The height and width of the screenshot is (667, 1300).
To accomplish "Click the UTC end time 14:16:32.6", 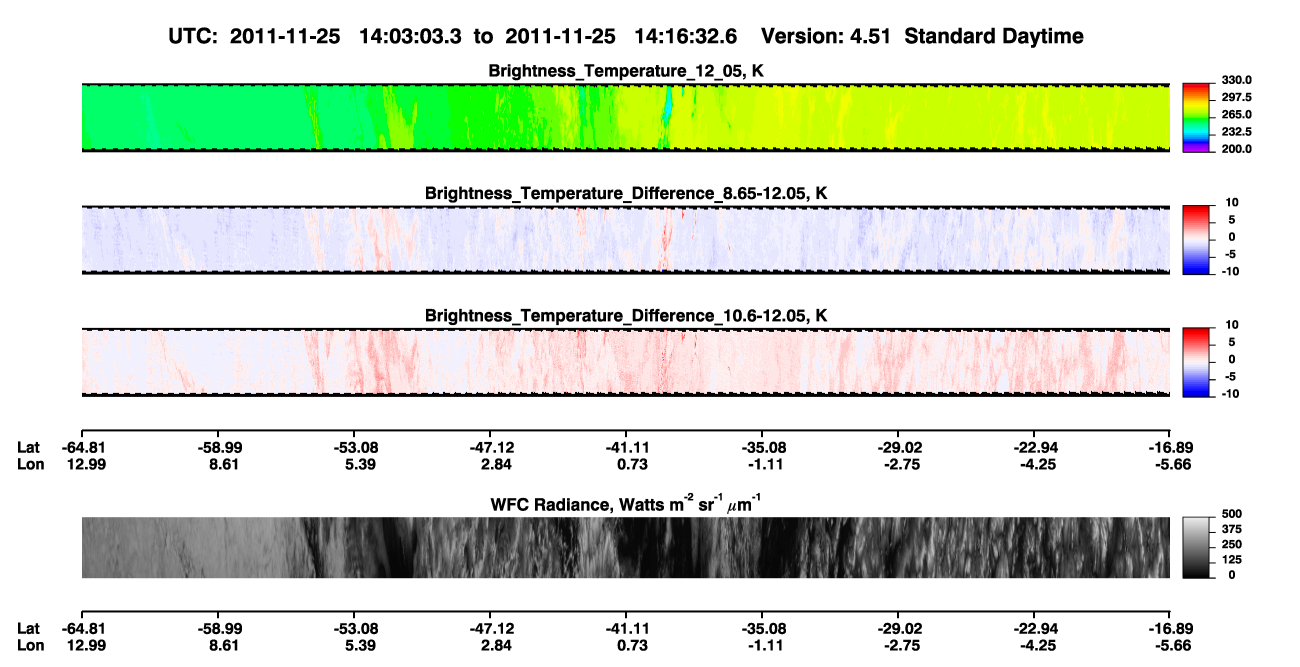I will 686,37.
